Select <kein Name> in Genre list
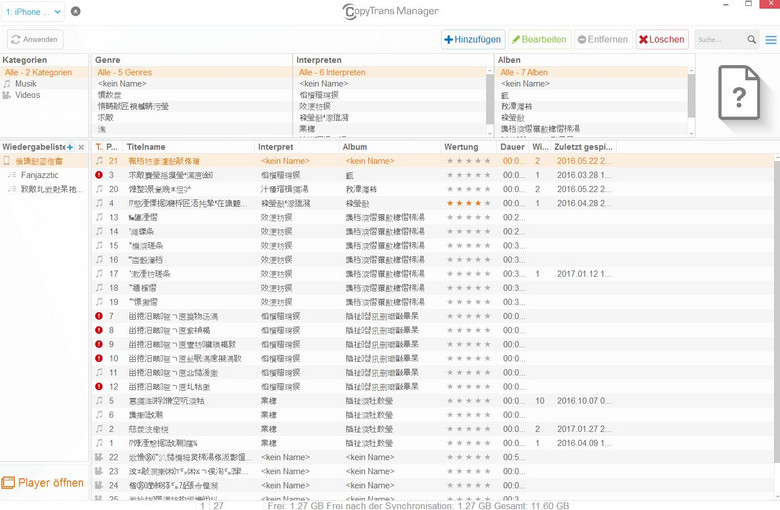780x510 pixels. [x=192, y=84]
